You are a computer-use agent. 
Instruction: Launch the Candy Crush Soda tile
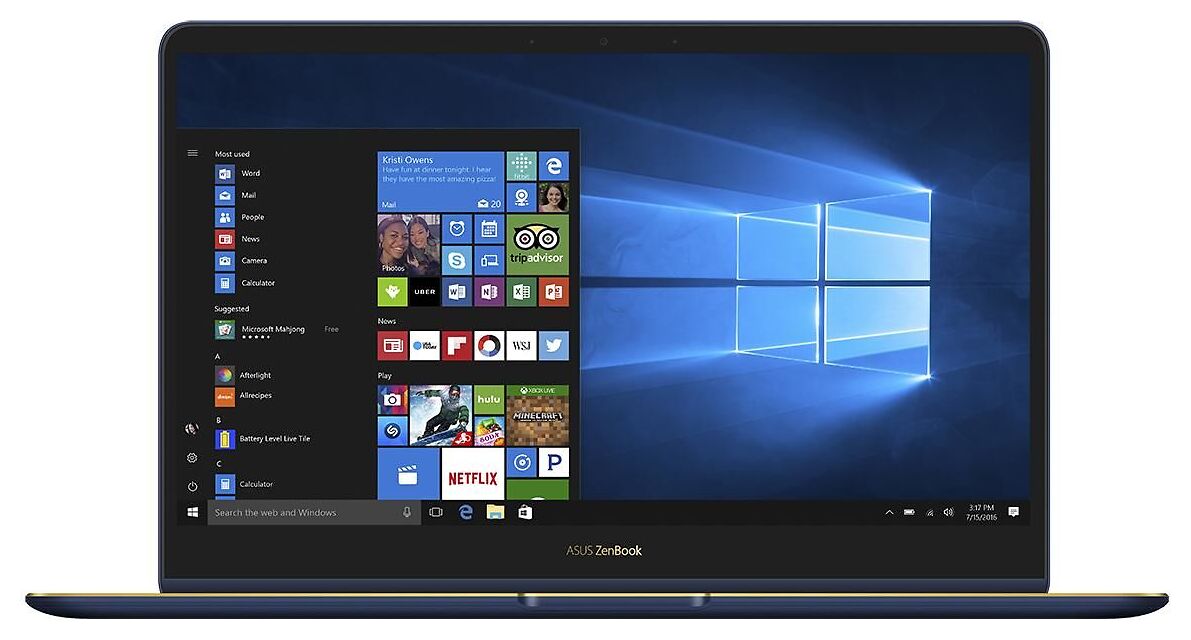pos(489,430)
